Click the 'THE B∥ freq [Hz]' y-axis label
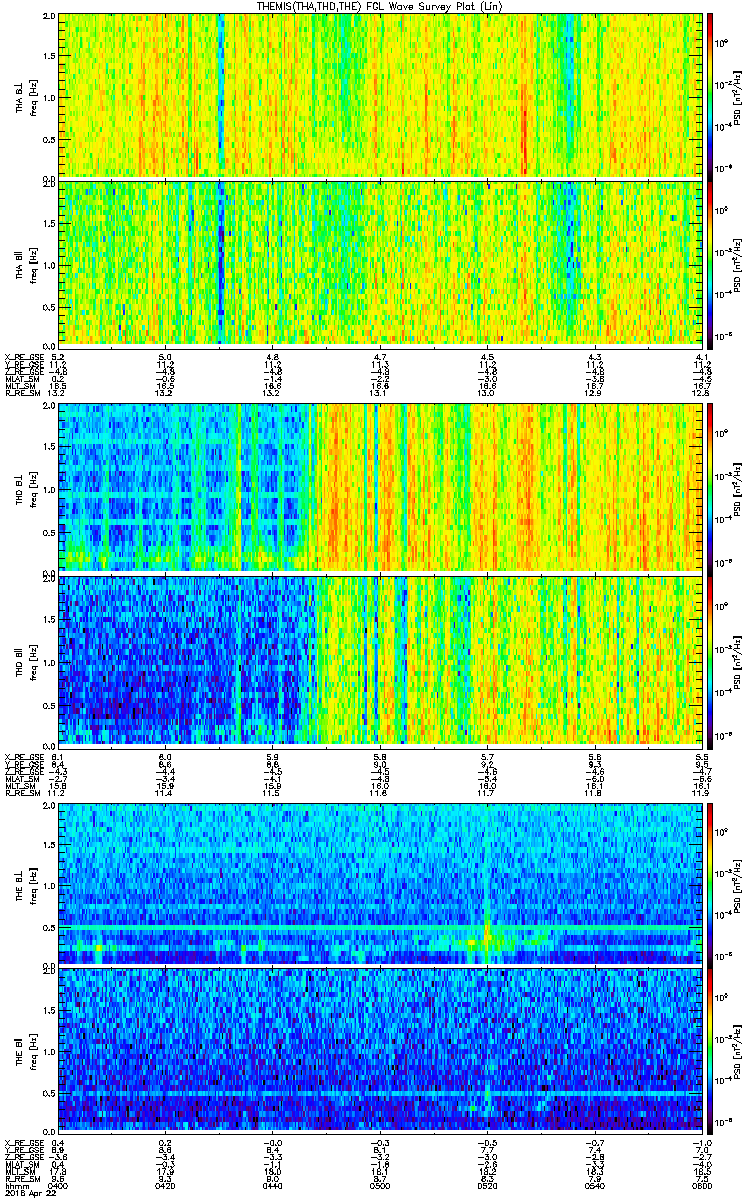 (x=26, y=1053)
